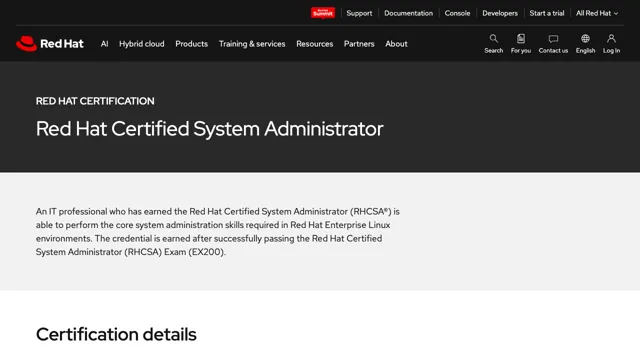Viewport: 640px width, 360px height.
Task: Open the AI menu
Action: 104,44
